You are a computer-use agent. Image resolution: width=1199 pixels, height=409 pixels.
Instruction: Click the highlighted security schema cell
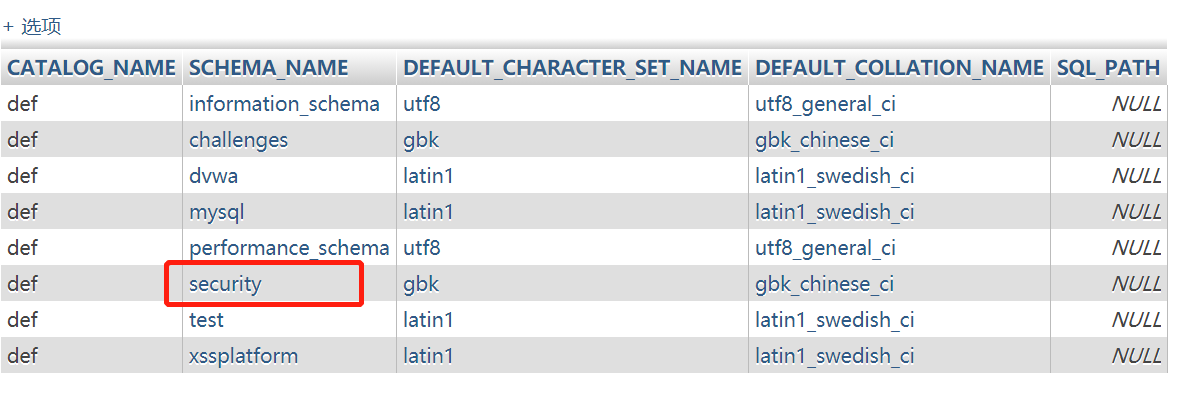[225, 284]
